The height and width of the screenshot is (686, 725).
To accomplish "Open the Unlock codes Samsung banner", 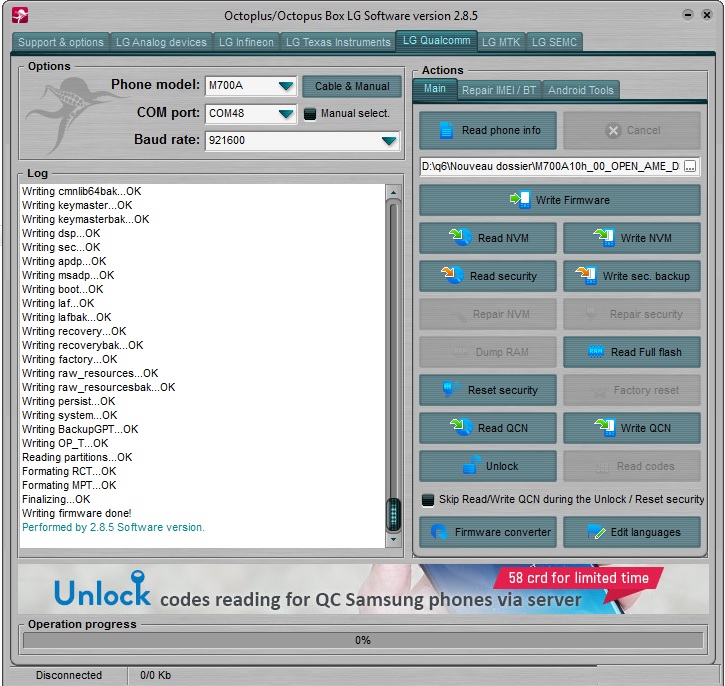I will [363, 589].
